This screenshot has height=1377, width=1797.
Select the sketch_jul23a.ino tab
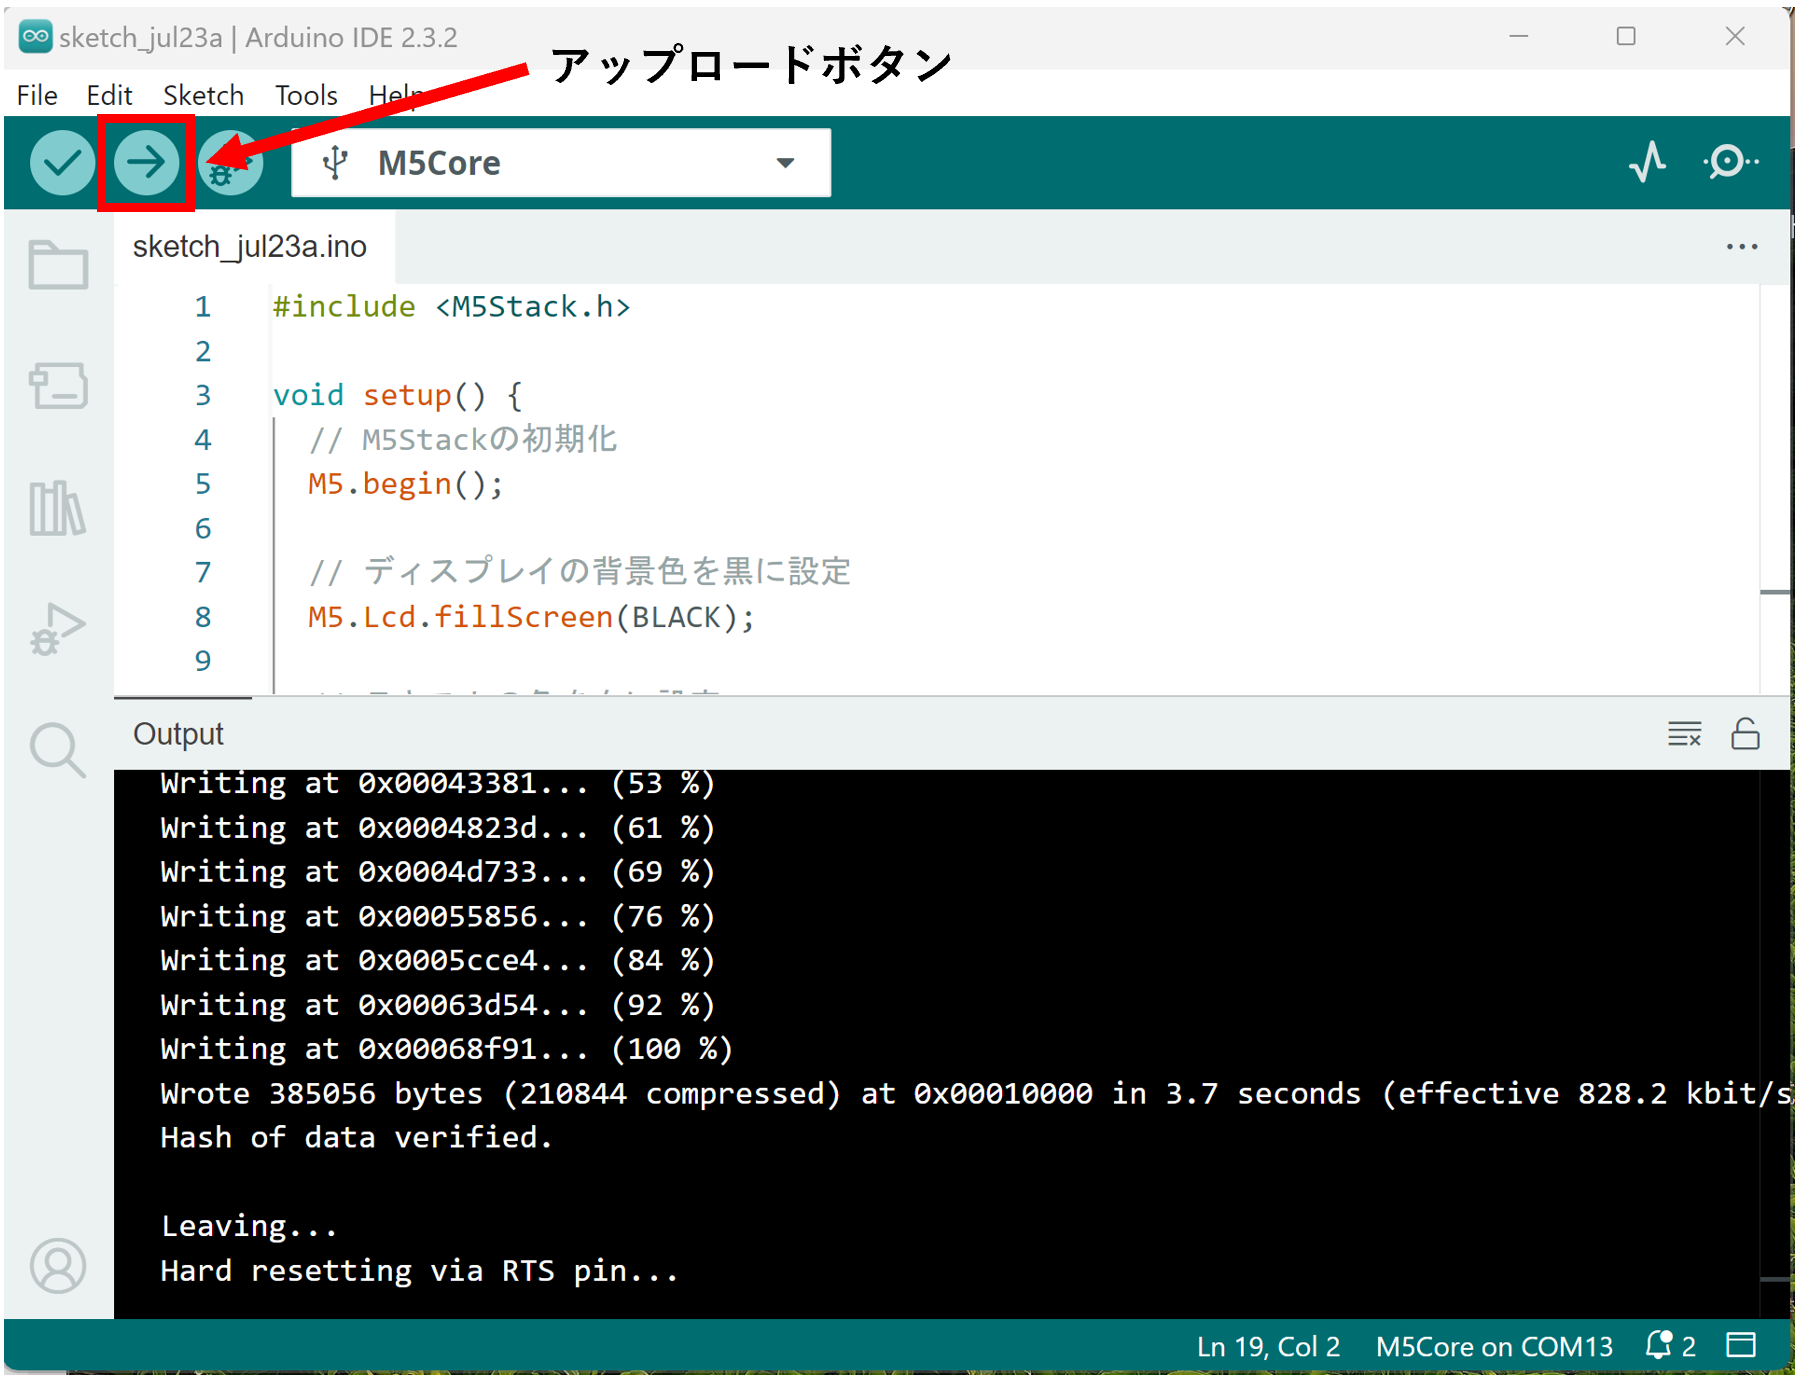coord(252,246)
